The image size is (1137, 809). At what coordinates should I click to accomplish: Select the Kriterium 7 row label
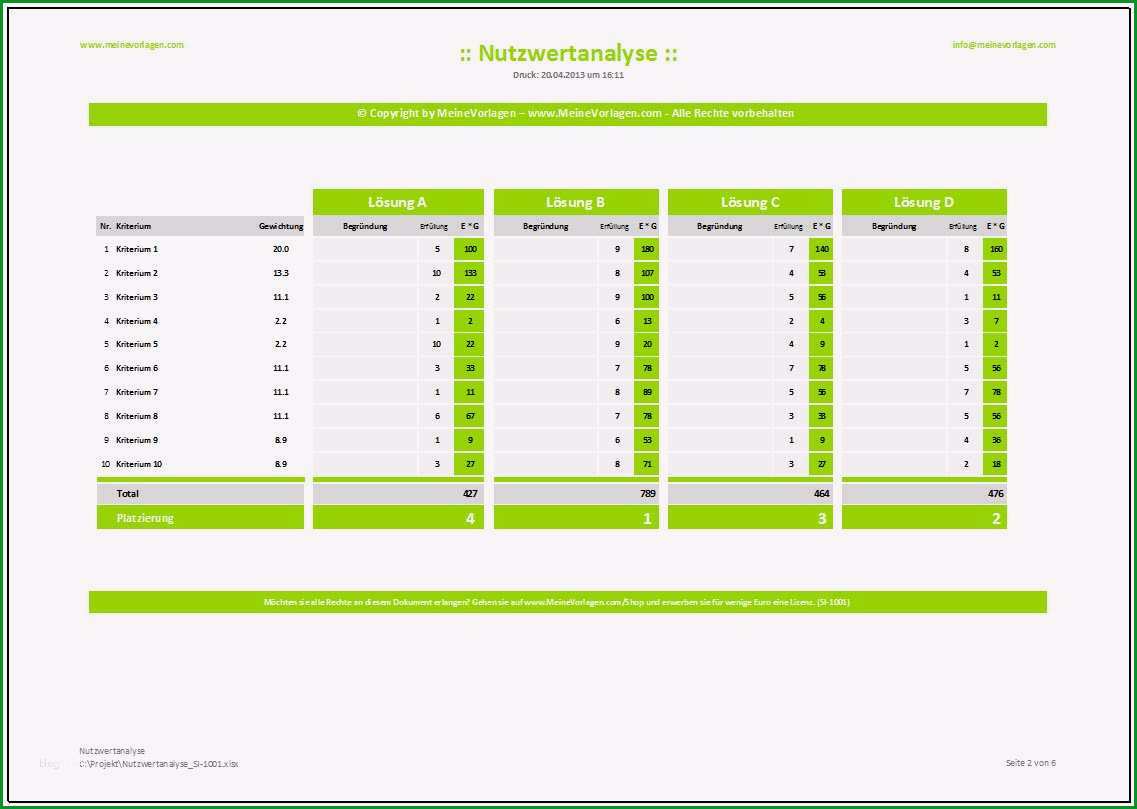point(137,391)
